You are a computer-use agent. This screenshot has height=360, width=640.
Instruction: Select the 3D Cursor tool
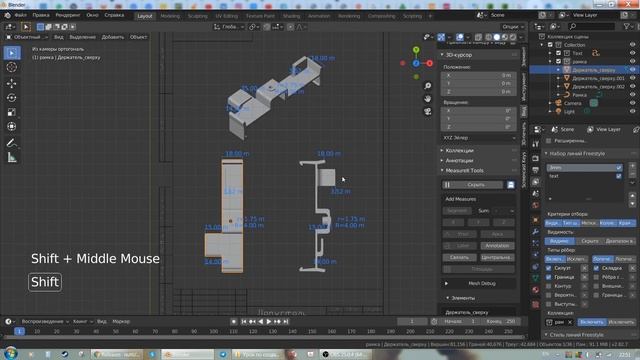(12, 67)
